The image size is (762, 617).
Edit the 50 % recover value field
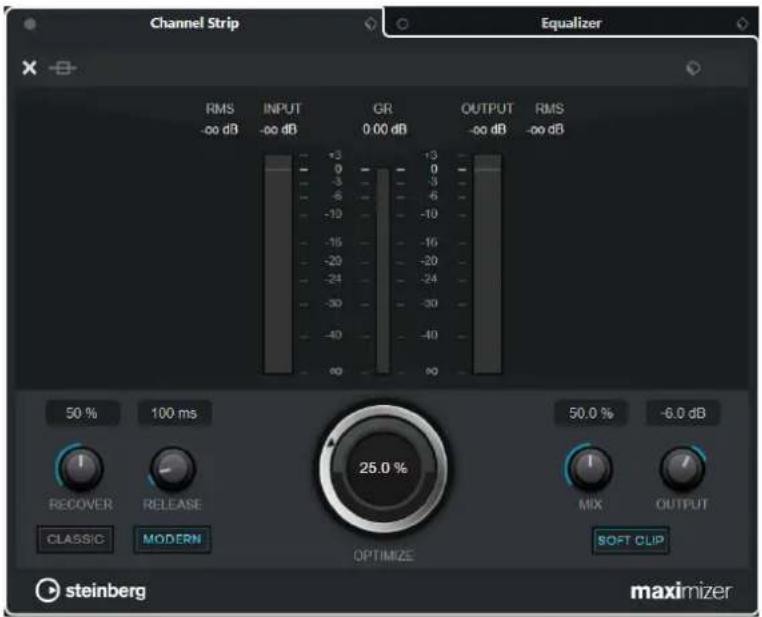click(x=82, y=413)
